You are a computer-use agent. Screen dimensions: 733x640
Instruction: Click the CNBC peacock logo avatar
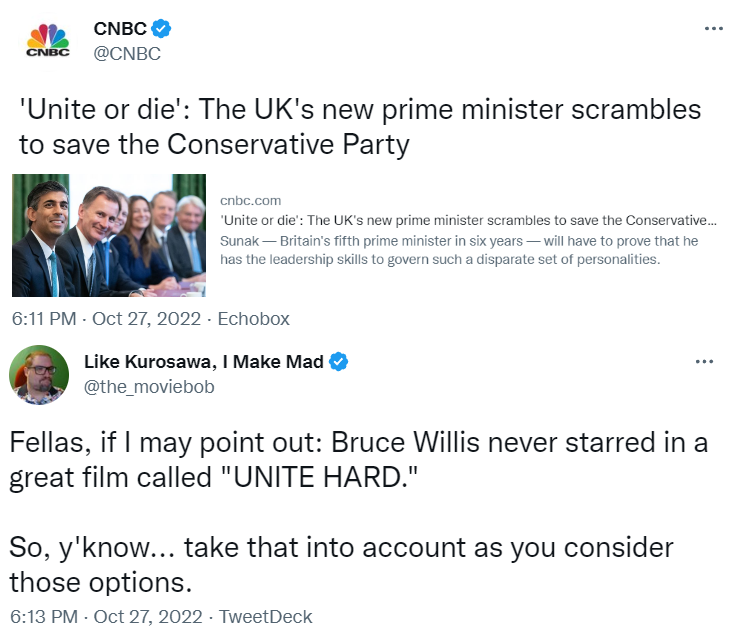click(47, 40)
